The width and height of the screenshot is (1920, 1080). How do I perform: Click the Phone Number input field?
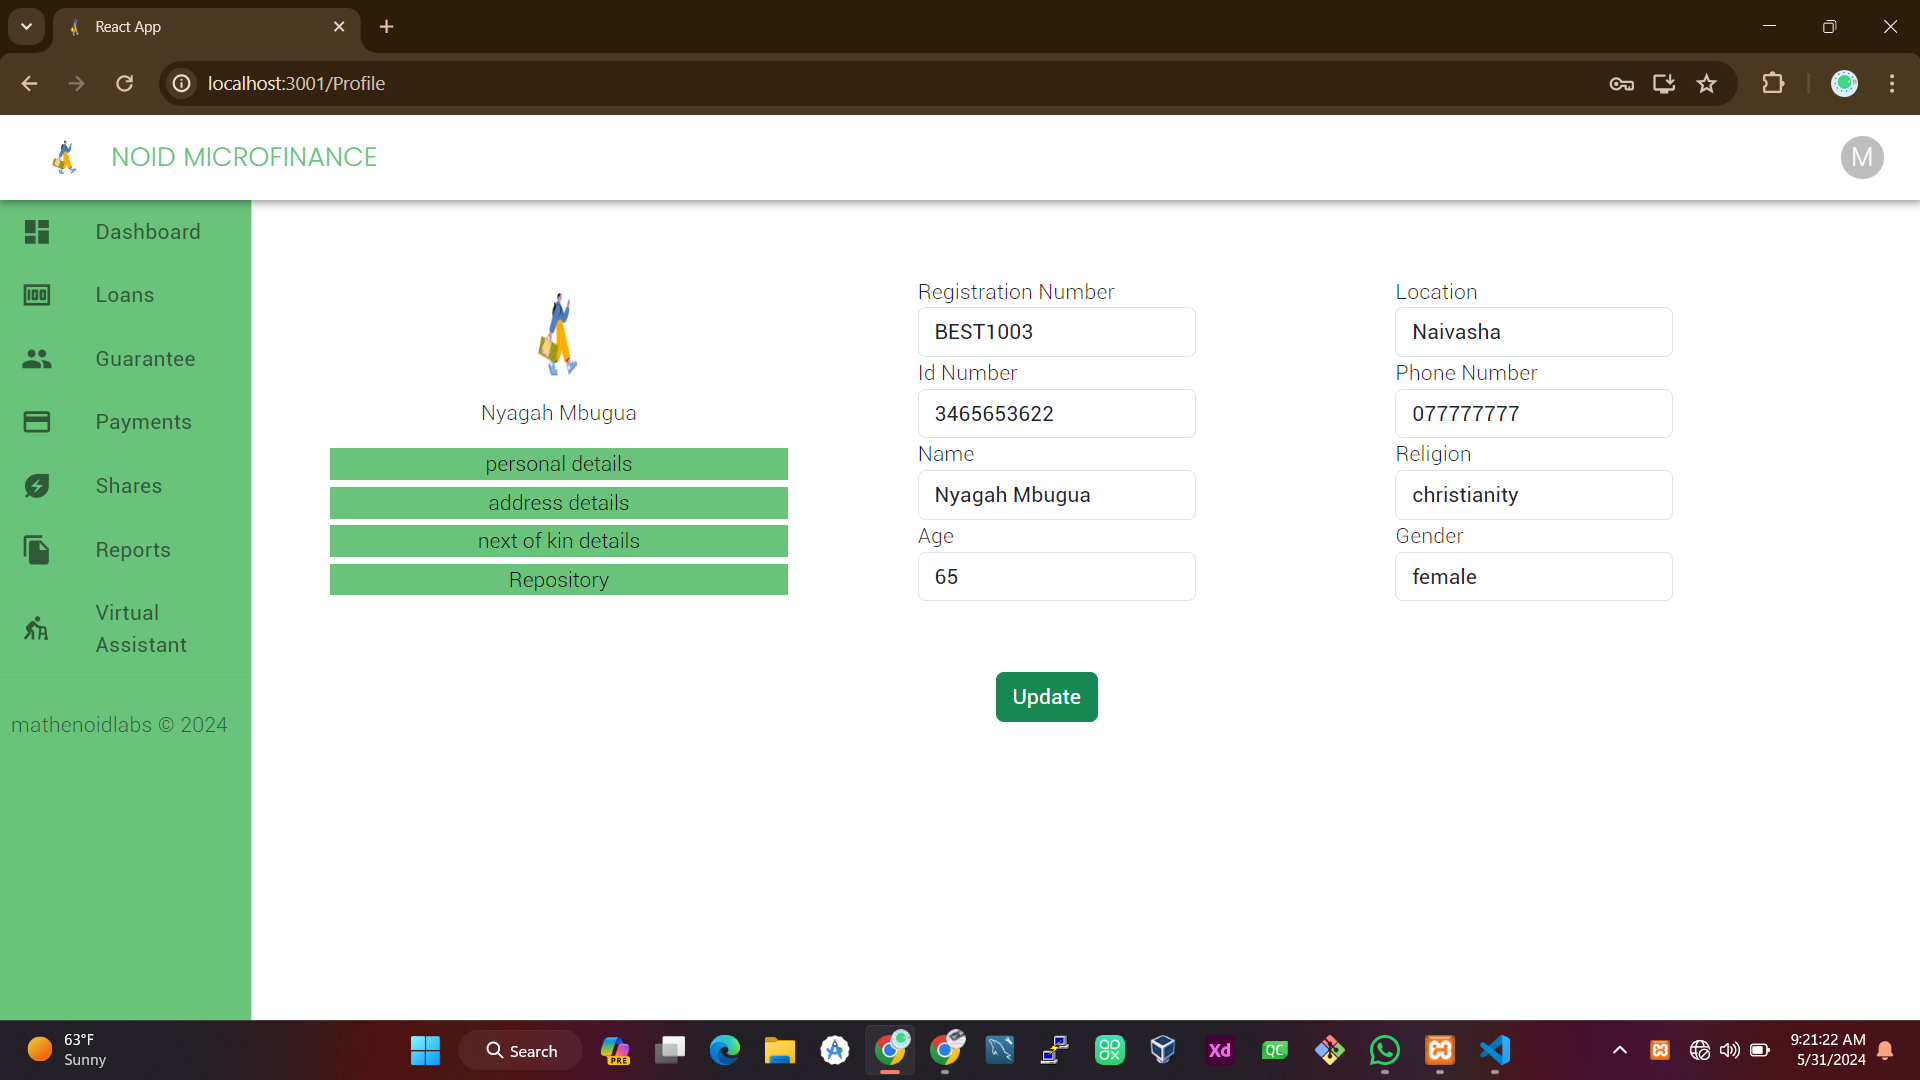[1533, 414]
